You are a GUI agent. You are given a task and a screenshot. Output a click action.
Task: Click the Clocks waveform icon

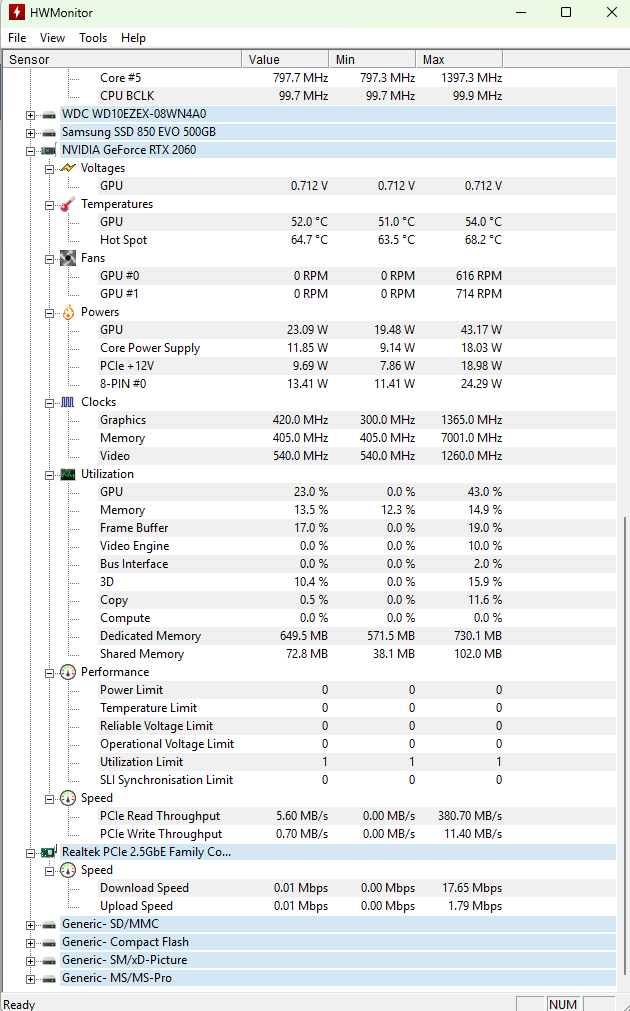[x=68, y=402]
